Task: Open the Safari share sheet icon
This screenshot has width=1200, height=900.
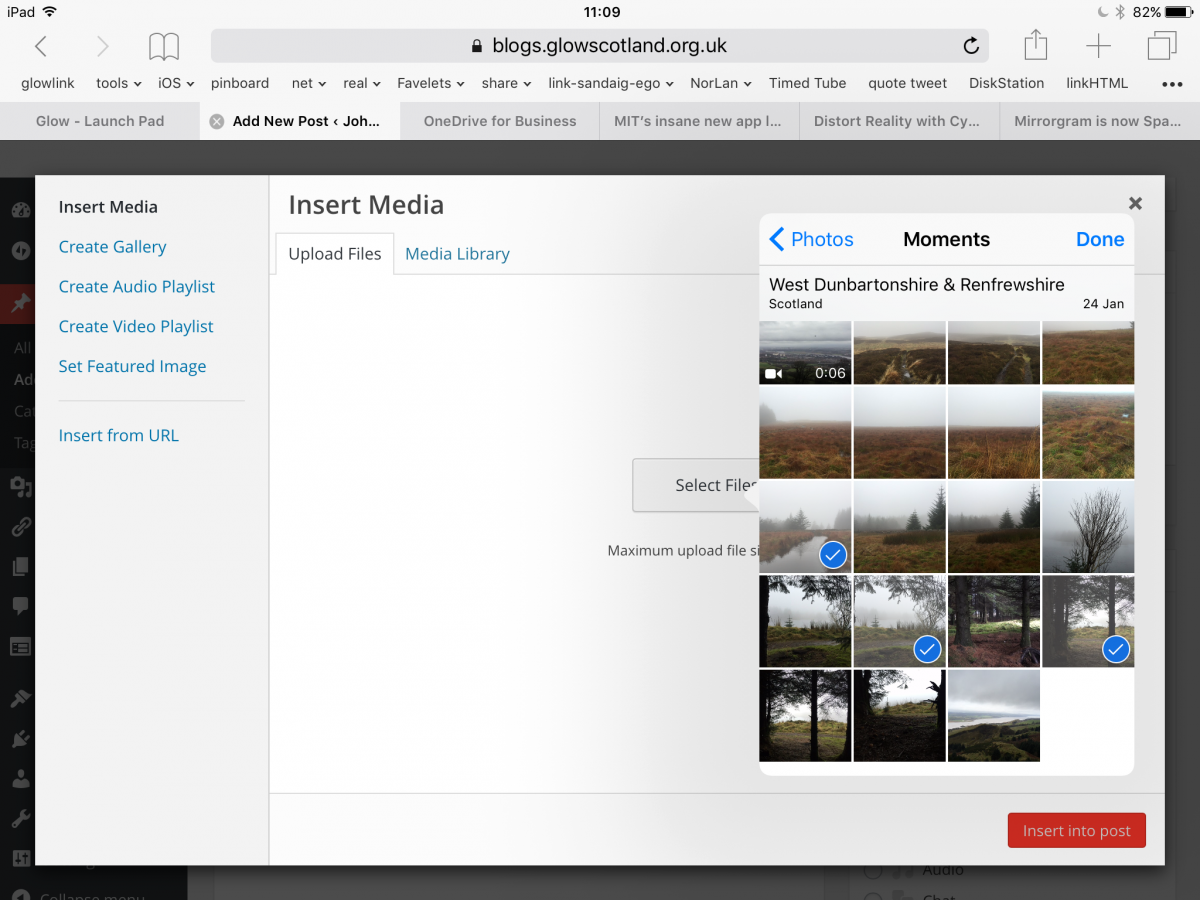Action: point(1036,46)
